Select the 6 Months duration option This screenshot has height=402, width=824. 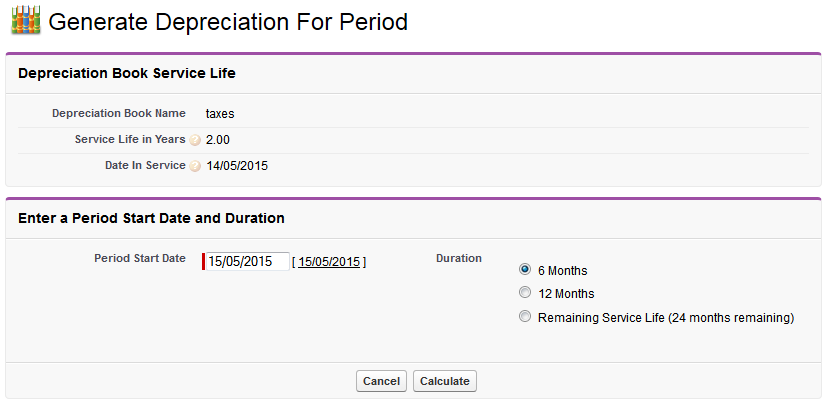pyautogui.click(x=525, y=269)
